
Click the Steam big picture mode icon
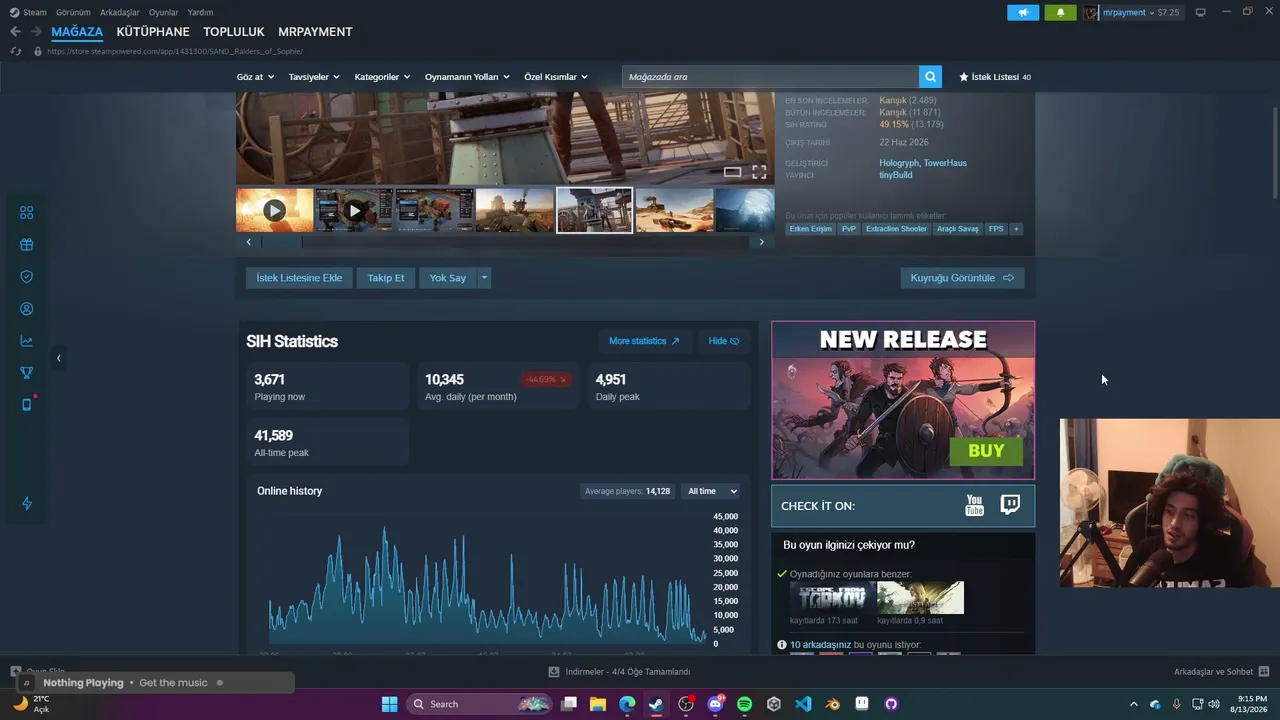[x=1201, y=12]
